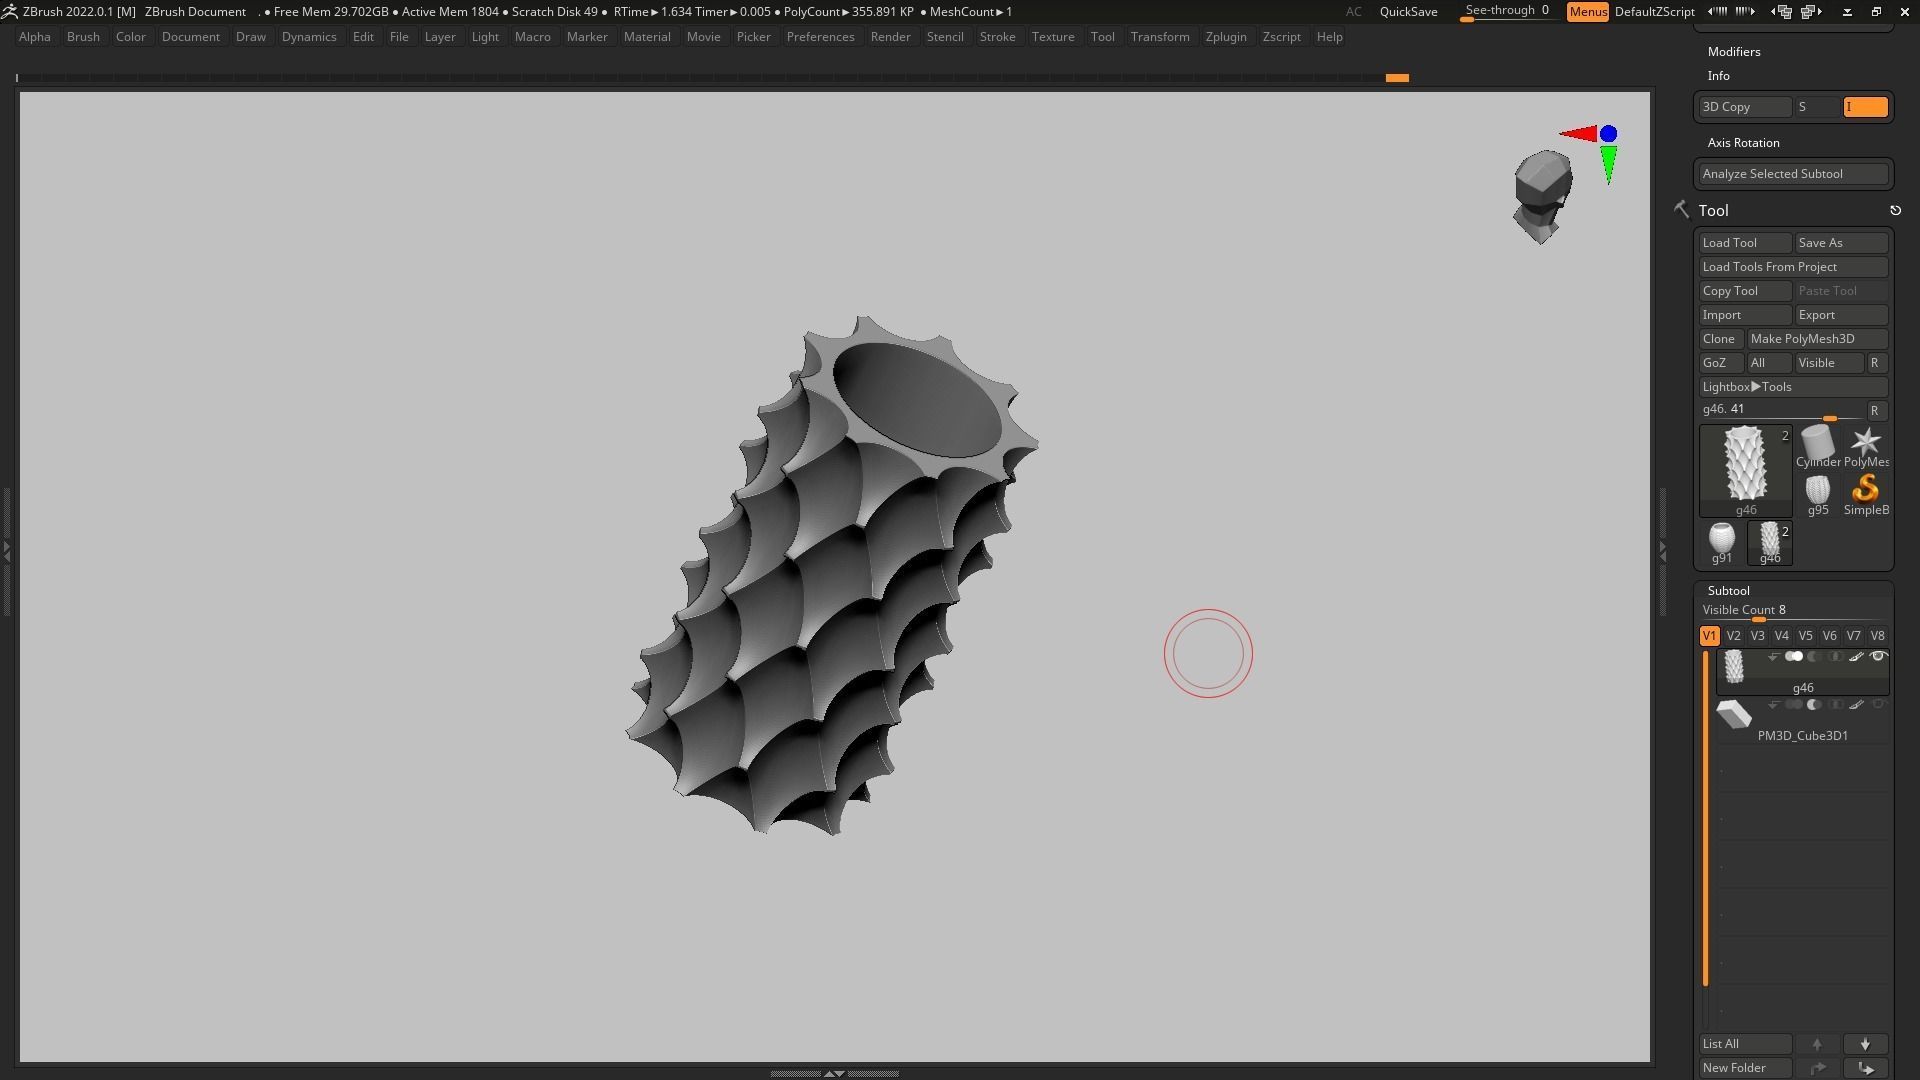The height and width of the screenshot is (1080, 1920).
Task: Toggle visibility eye of g46 subtool
Action: 1877,657
